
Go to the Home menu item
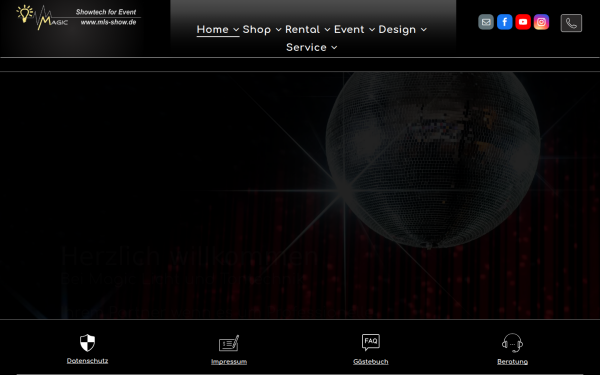tap(212, 29)
